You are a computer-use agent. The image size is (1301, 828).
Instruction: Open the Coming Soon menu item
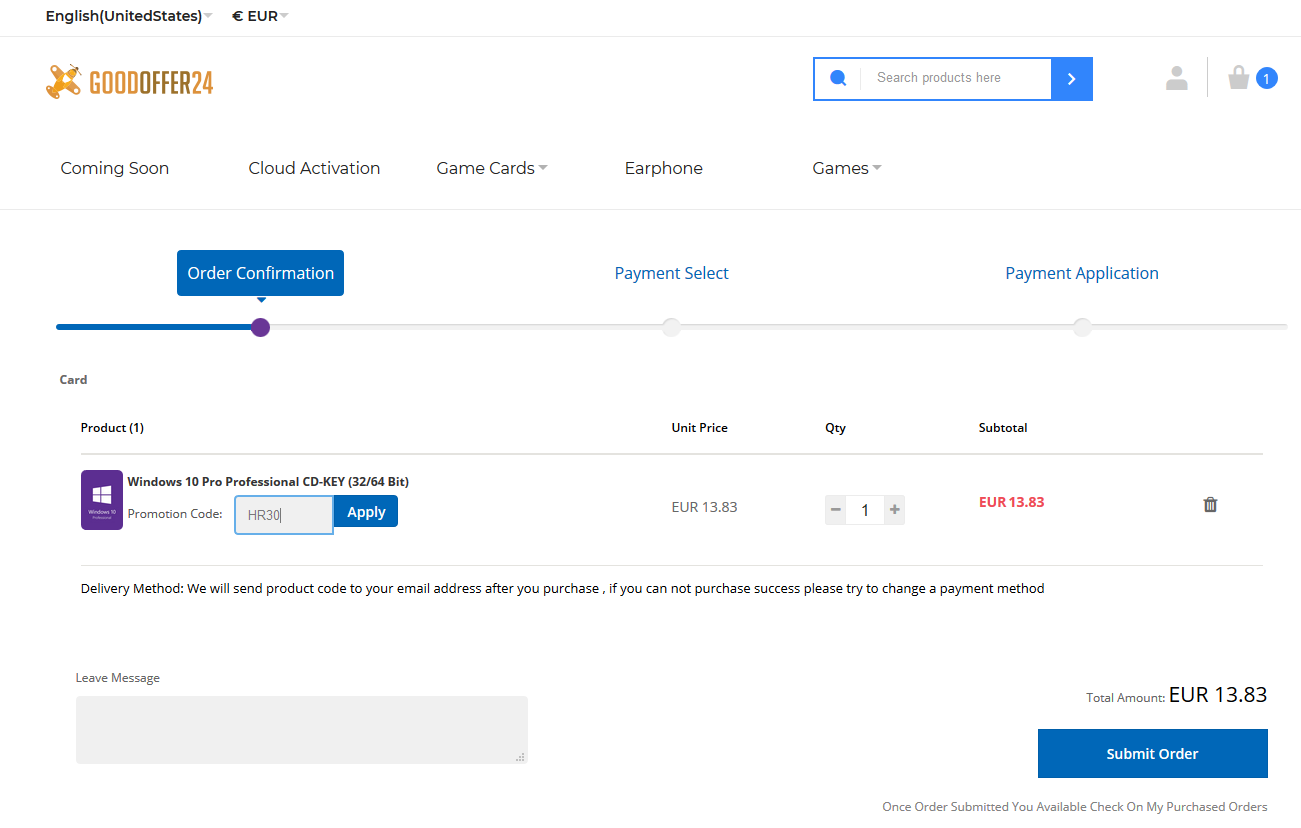tap(115, 168)
